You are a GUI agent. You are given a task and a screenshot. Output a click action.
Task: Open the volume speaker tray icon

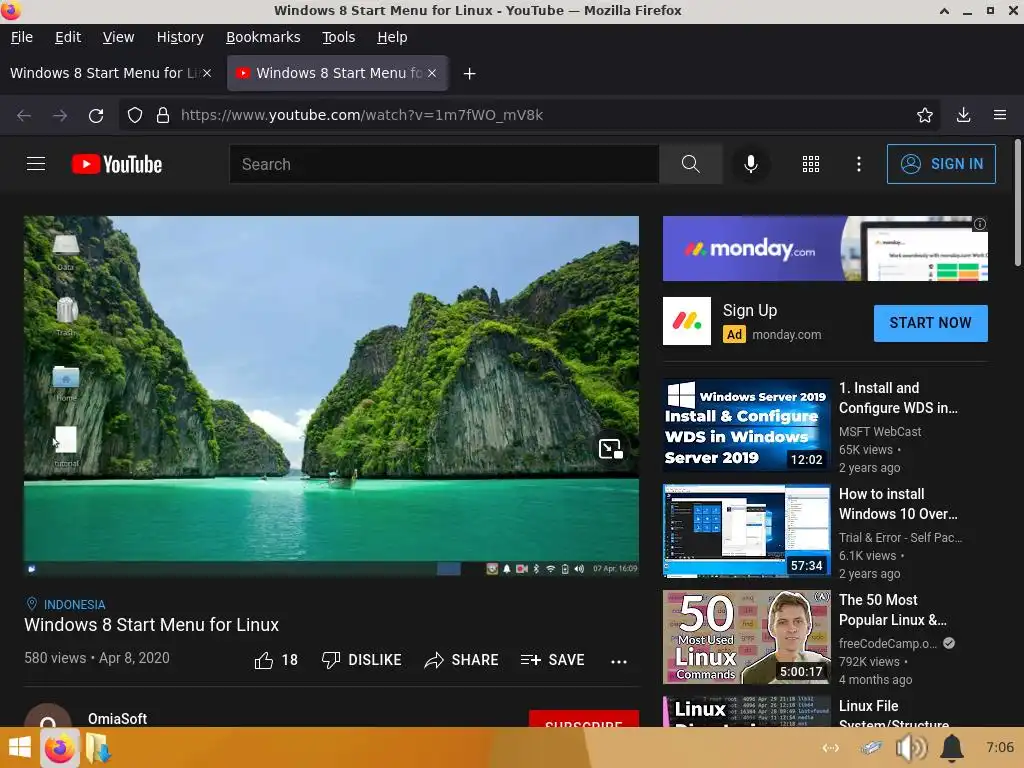pyautogui.click(x=911, y=748)
